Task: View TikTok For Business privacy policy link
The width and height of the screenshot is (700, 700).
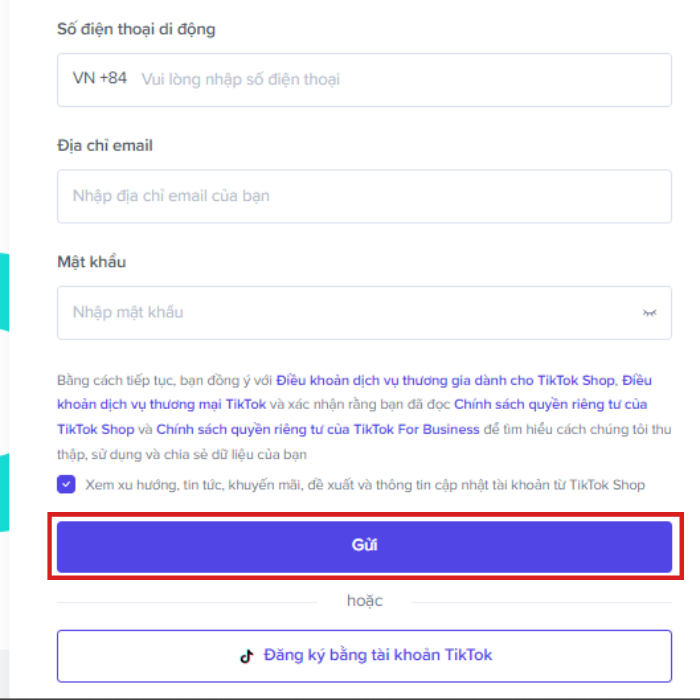Action: [318, 430]
